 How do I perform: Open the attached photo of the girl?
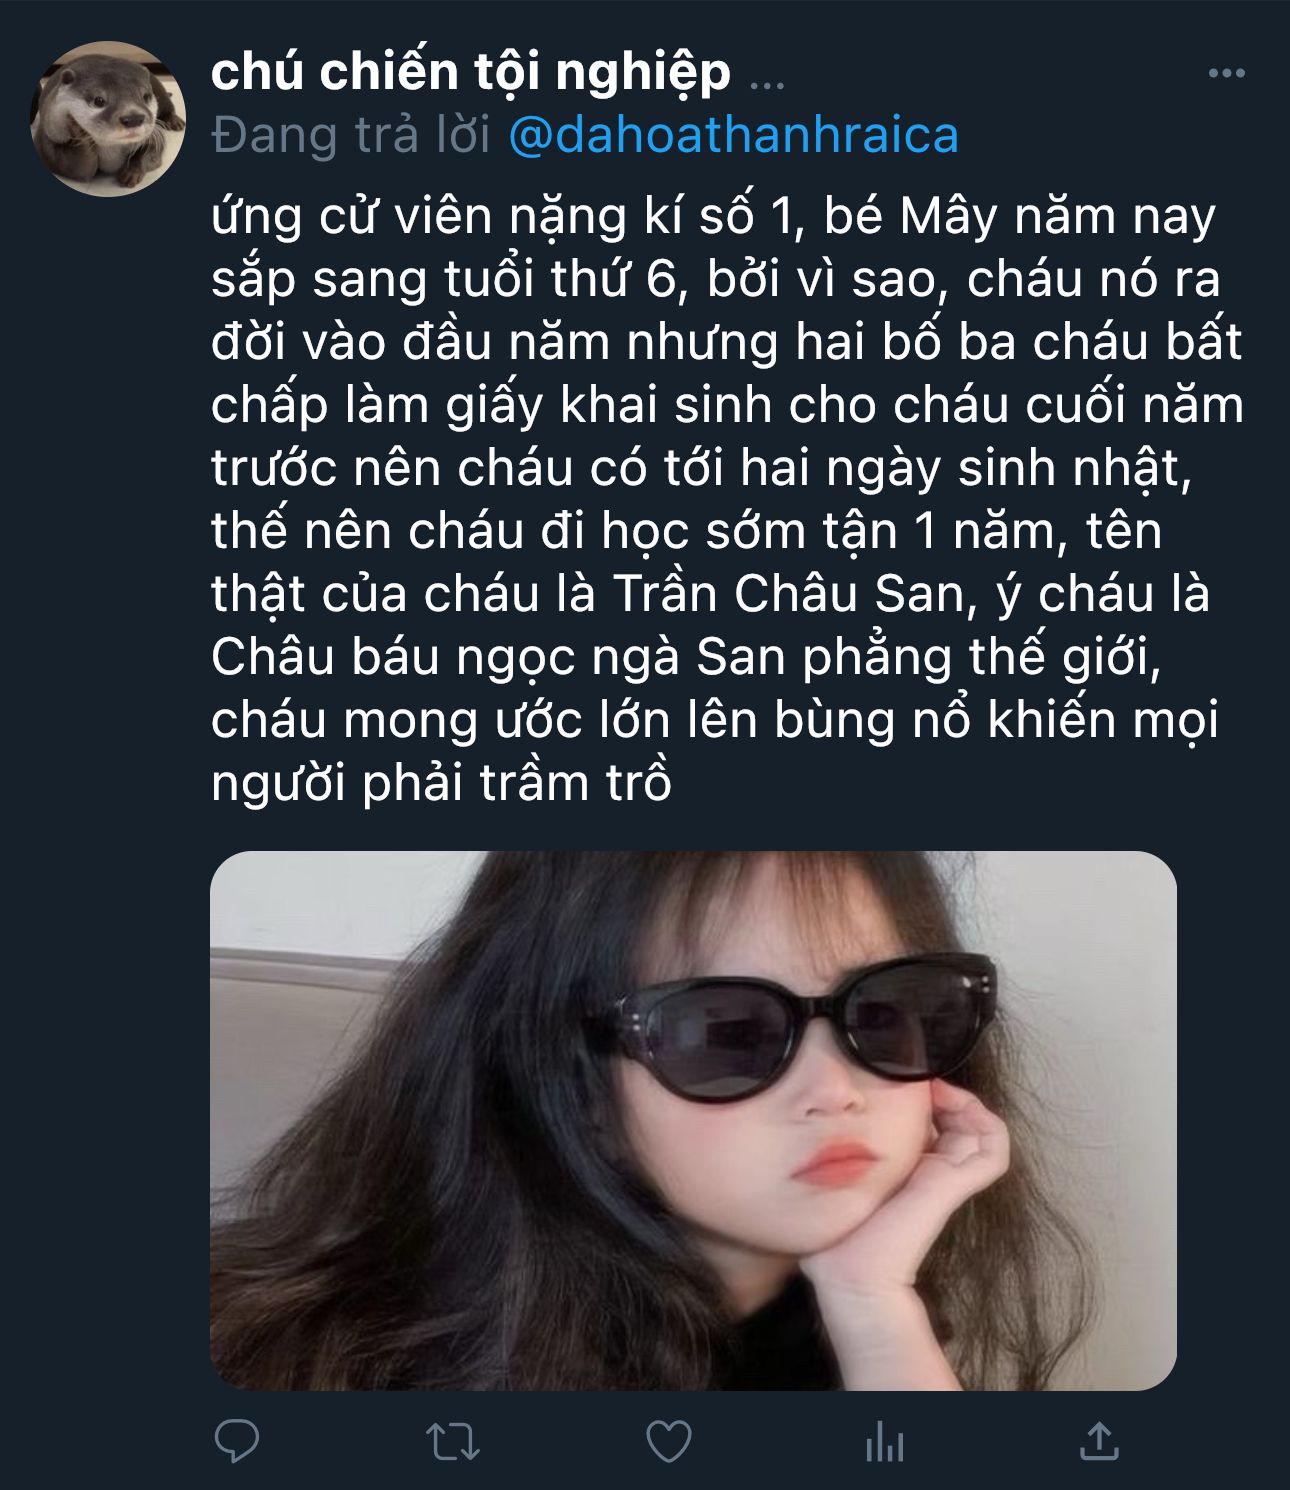click(693, 1120)
